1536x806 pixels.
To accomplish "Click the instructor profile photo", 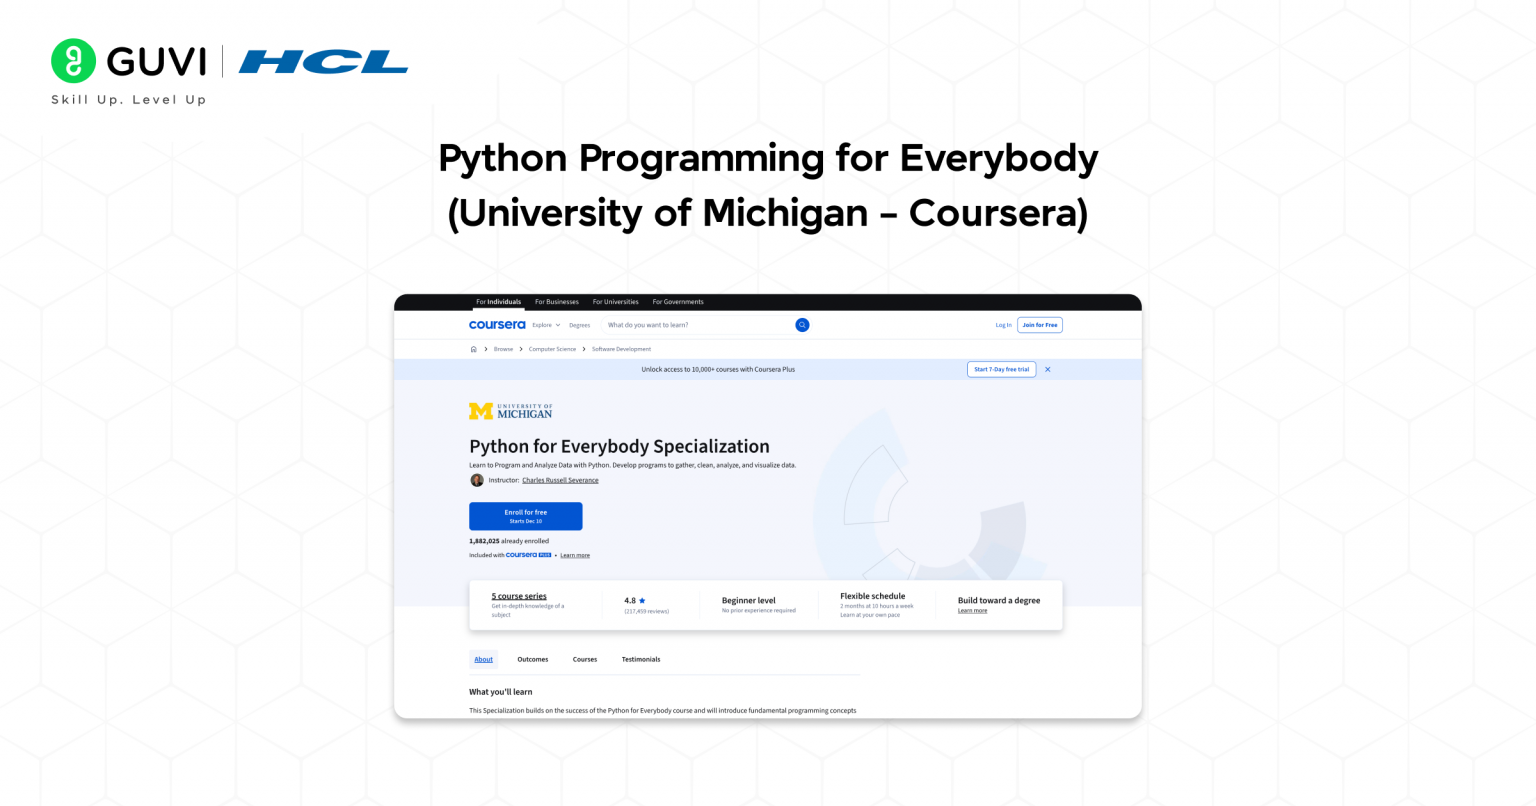I will coord(477,480).
